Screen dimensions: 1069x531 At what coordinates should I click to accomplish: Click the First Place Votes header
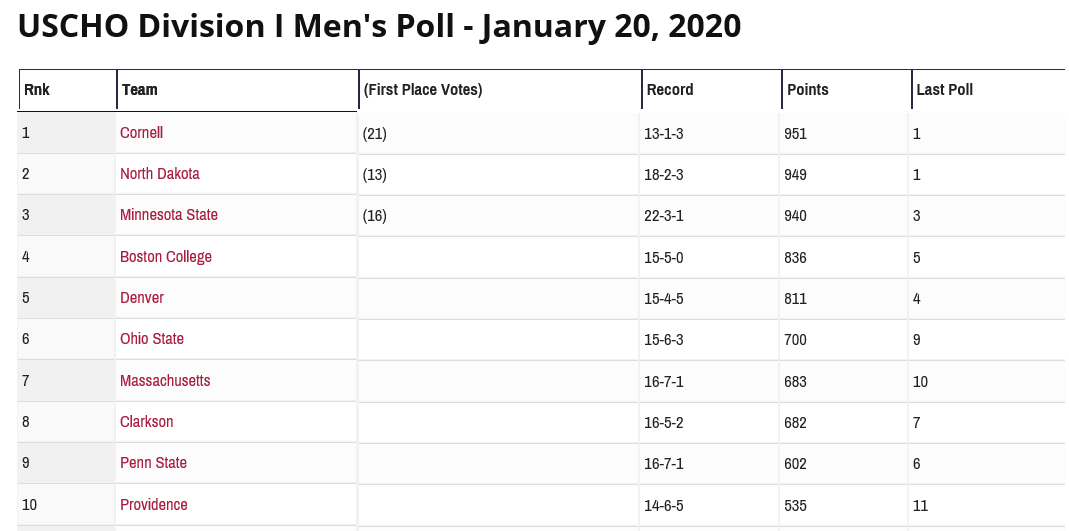point(423,90)
